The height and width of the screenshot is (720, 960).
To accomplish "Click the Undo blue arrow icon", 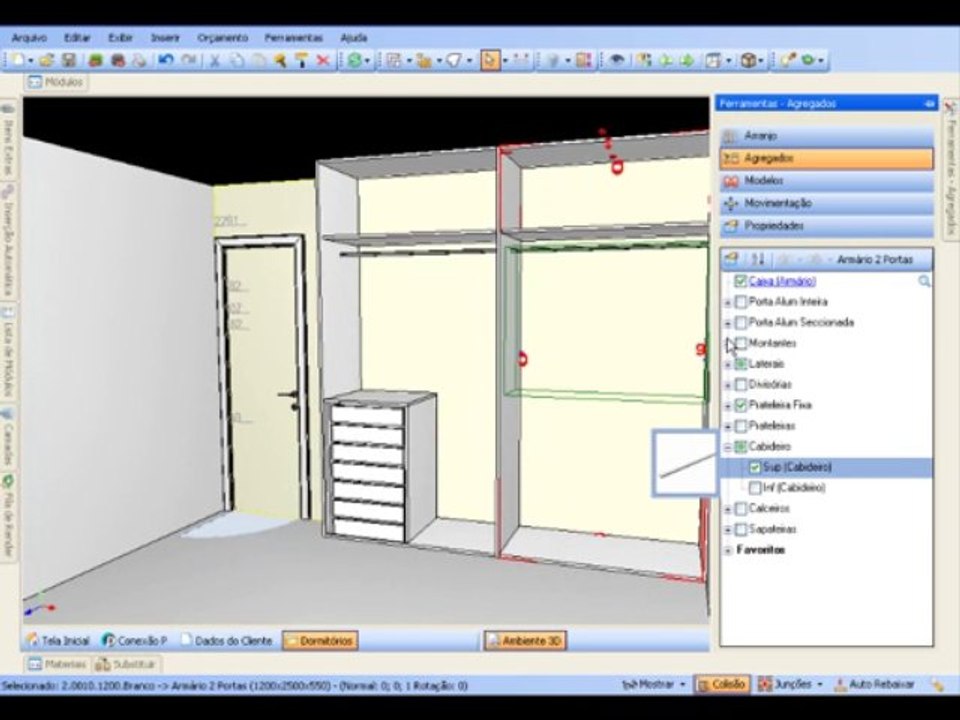I will point(165,60).
